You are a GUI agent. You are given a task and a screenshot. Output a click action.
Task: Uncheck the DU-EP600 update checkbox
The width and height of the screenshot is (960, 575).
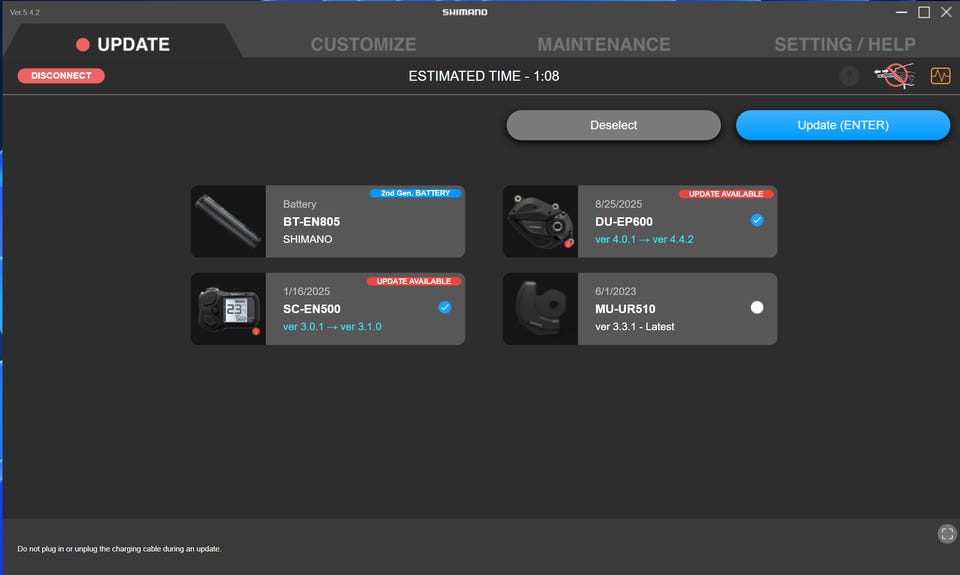pos(757,220)
